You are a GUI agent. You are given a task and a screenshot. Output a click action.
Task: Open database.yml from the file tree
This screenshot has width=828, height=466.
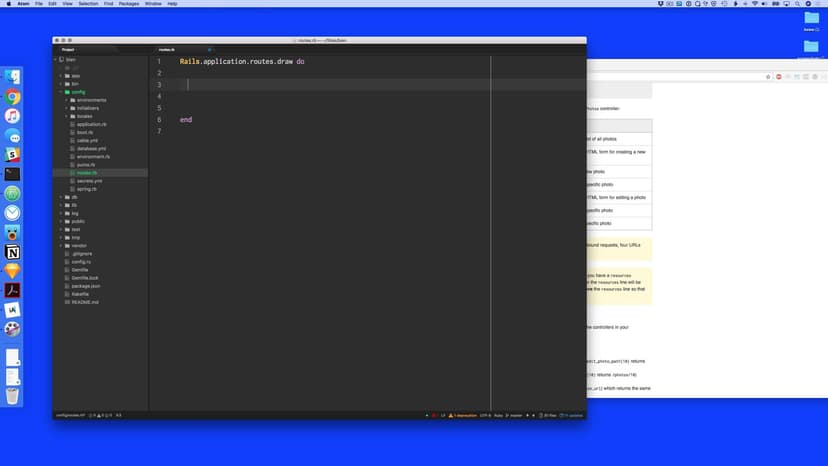pyautogui.click(x=91, y=148)
